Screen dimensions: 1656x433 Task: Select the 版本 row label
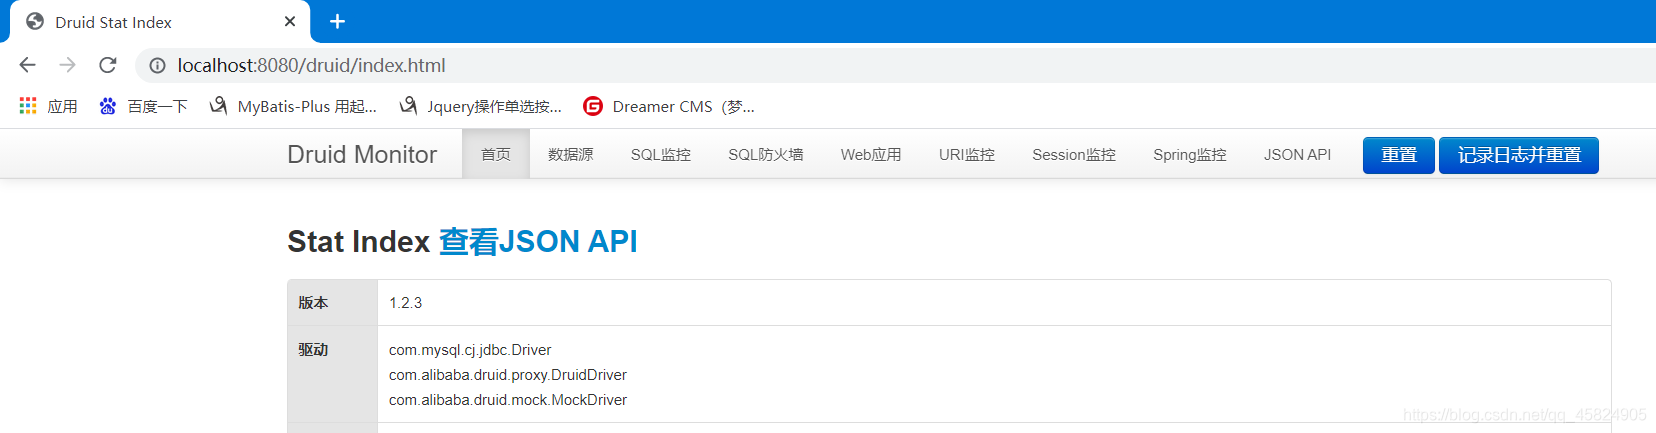click(313, 302)
